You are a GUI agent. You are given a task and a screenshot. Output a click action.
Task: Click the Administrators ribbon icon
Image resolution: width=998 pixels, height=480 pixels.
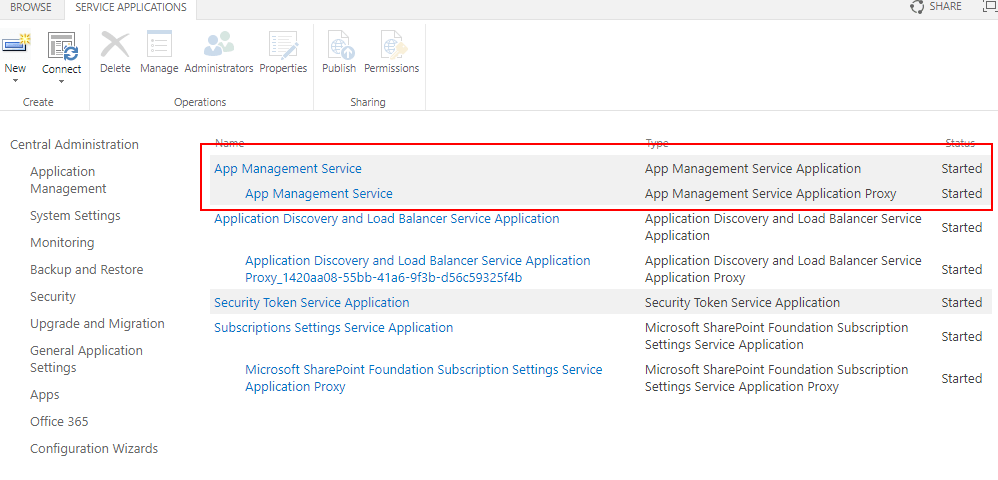(x=218, y=46)
